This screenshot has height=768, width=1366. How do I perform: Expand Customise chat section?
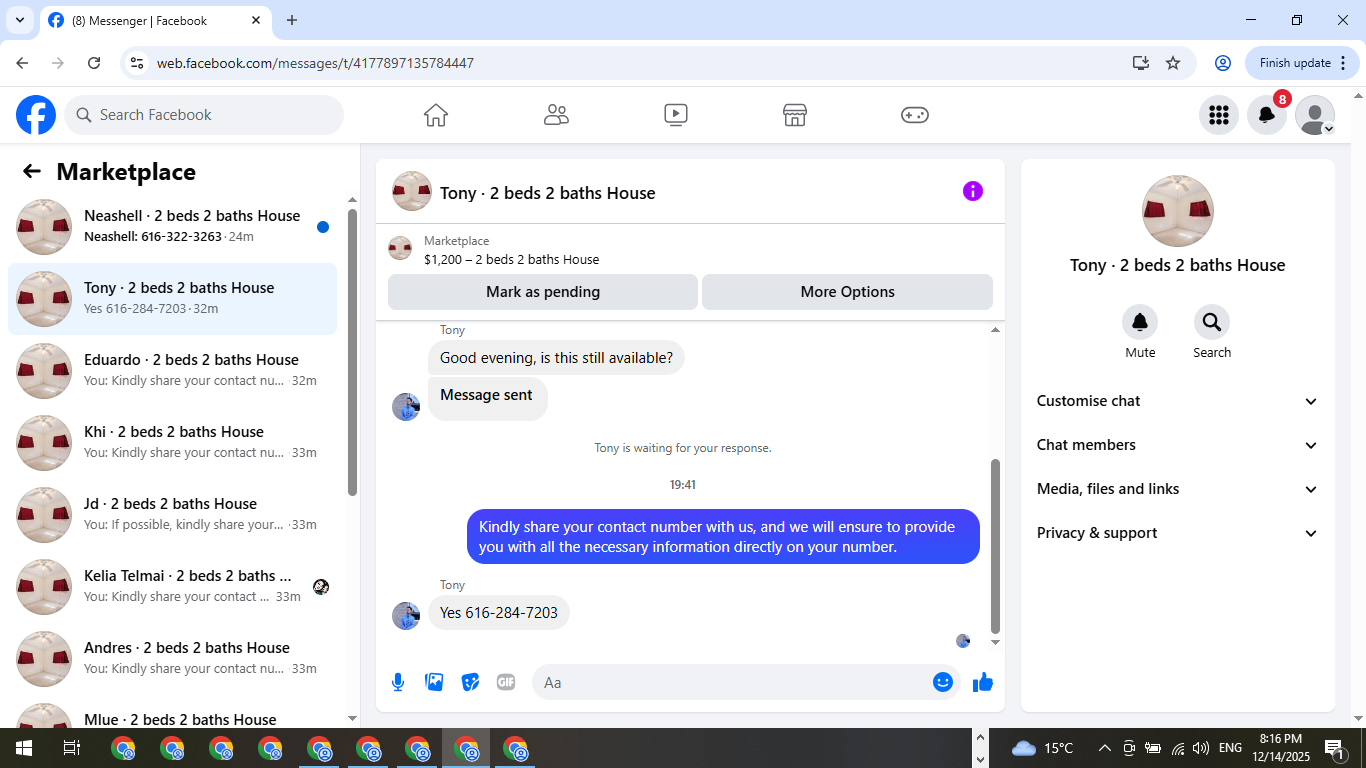click(1178, 401)
